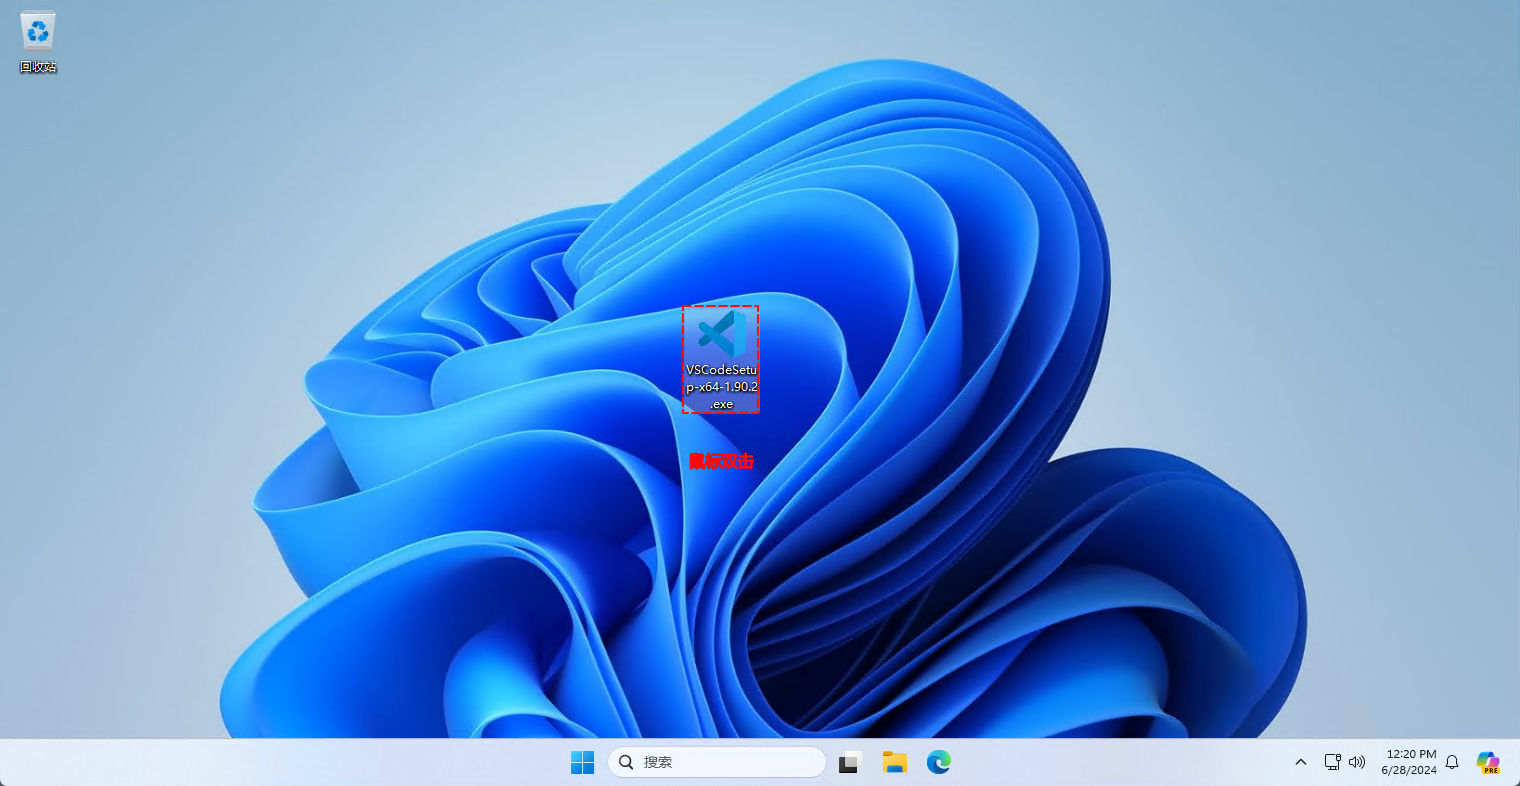This screenshot has width=1520, height=786.
Task: Click the 回收站 label under Recycle Bin
Action: [x=38, y=67]
